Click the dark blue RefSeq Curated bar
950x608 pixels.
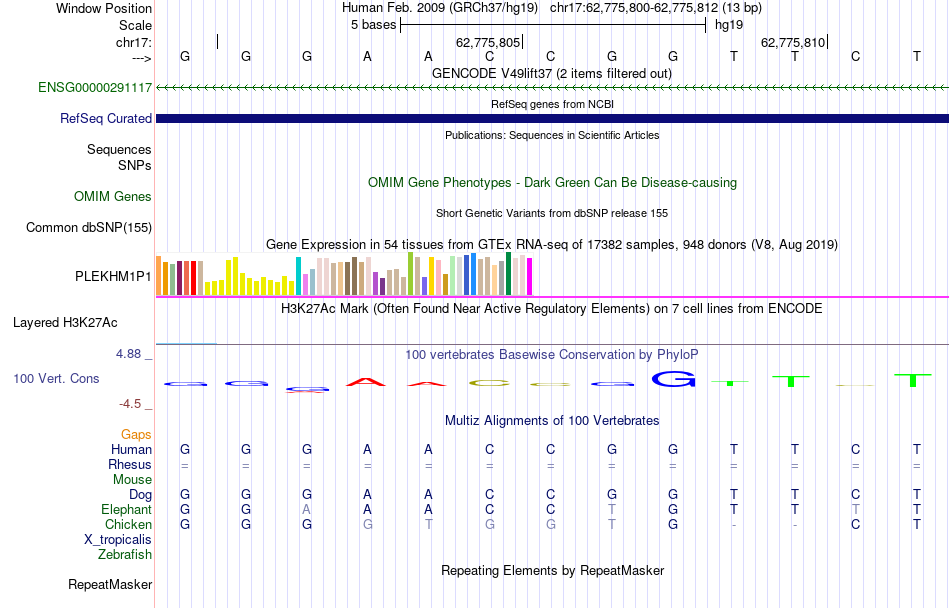(x=552, y=118)
